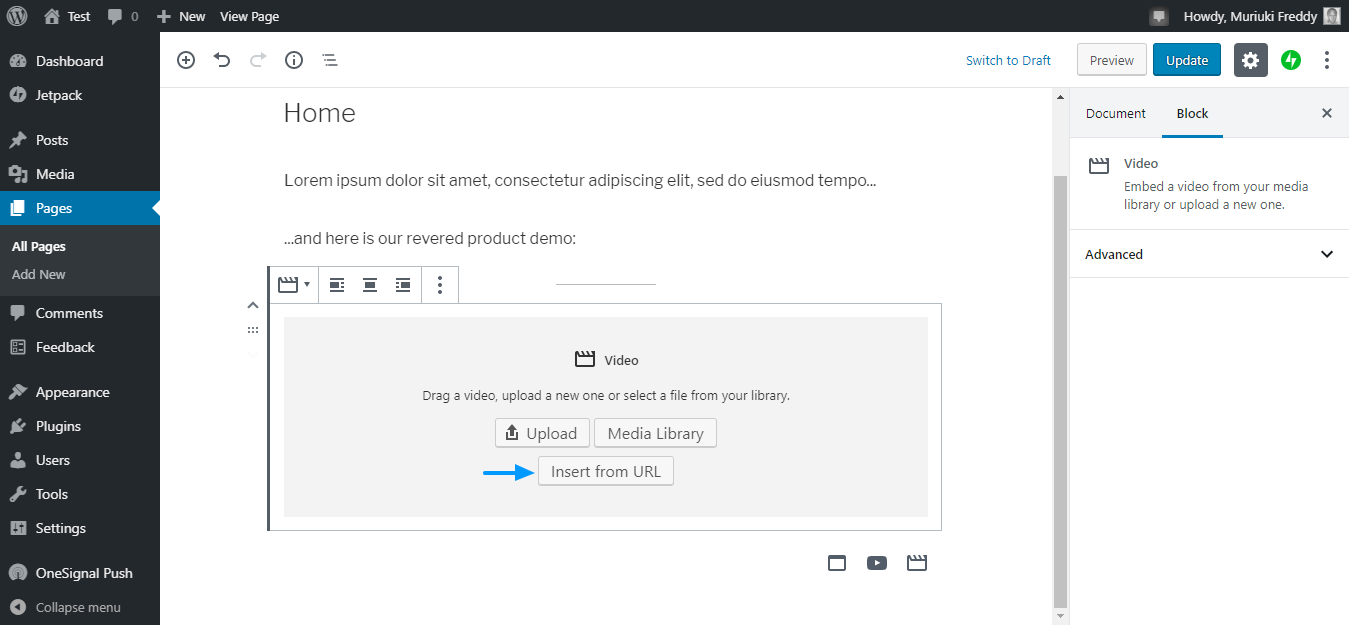Open the Appearance menu

72,392
